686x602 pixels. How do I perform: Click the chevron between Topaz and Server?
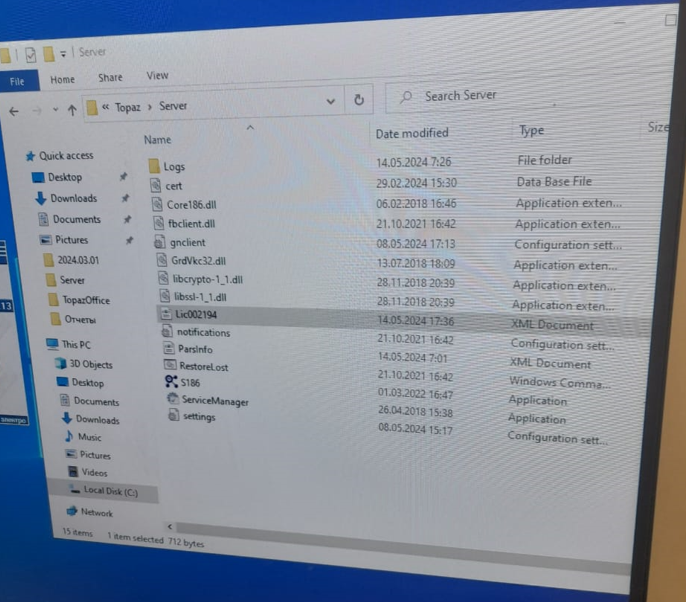pyautogui.click(x=149, y=107)
